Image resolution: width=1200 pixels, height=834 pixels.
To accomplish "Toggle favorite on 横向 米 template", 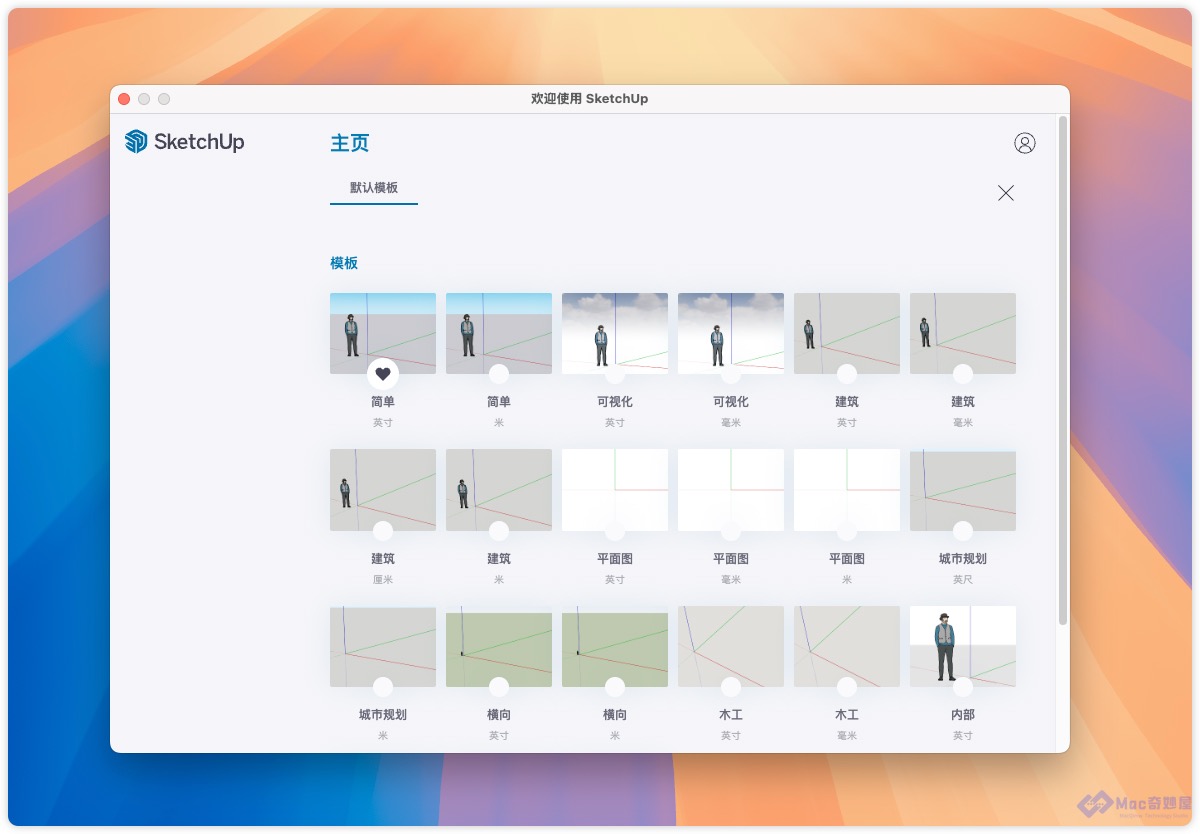I will click(615, 687).
